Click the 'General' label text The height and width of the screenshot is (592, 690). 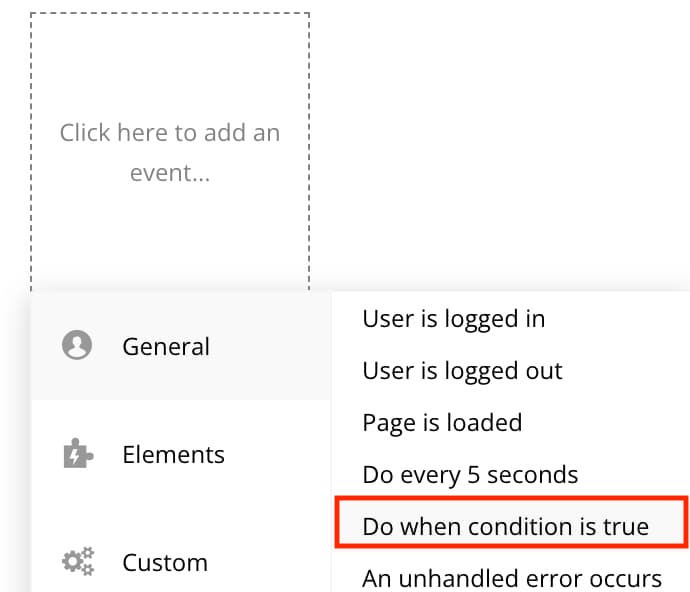click(166, 346)
